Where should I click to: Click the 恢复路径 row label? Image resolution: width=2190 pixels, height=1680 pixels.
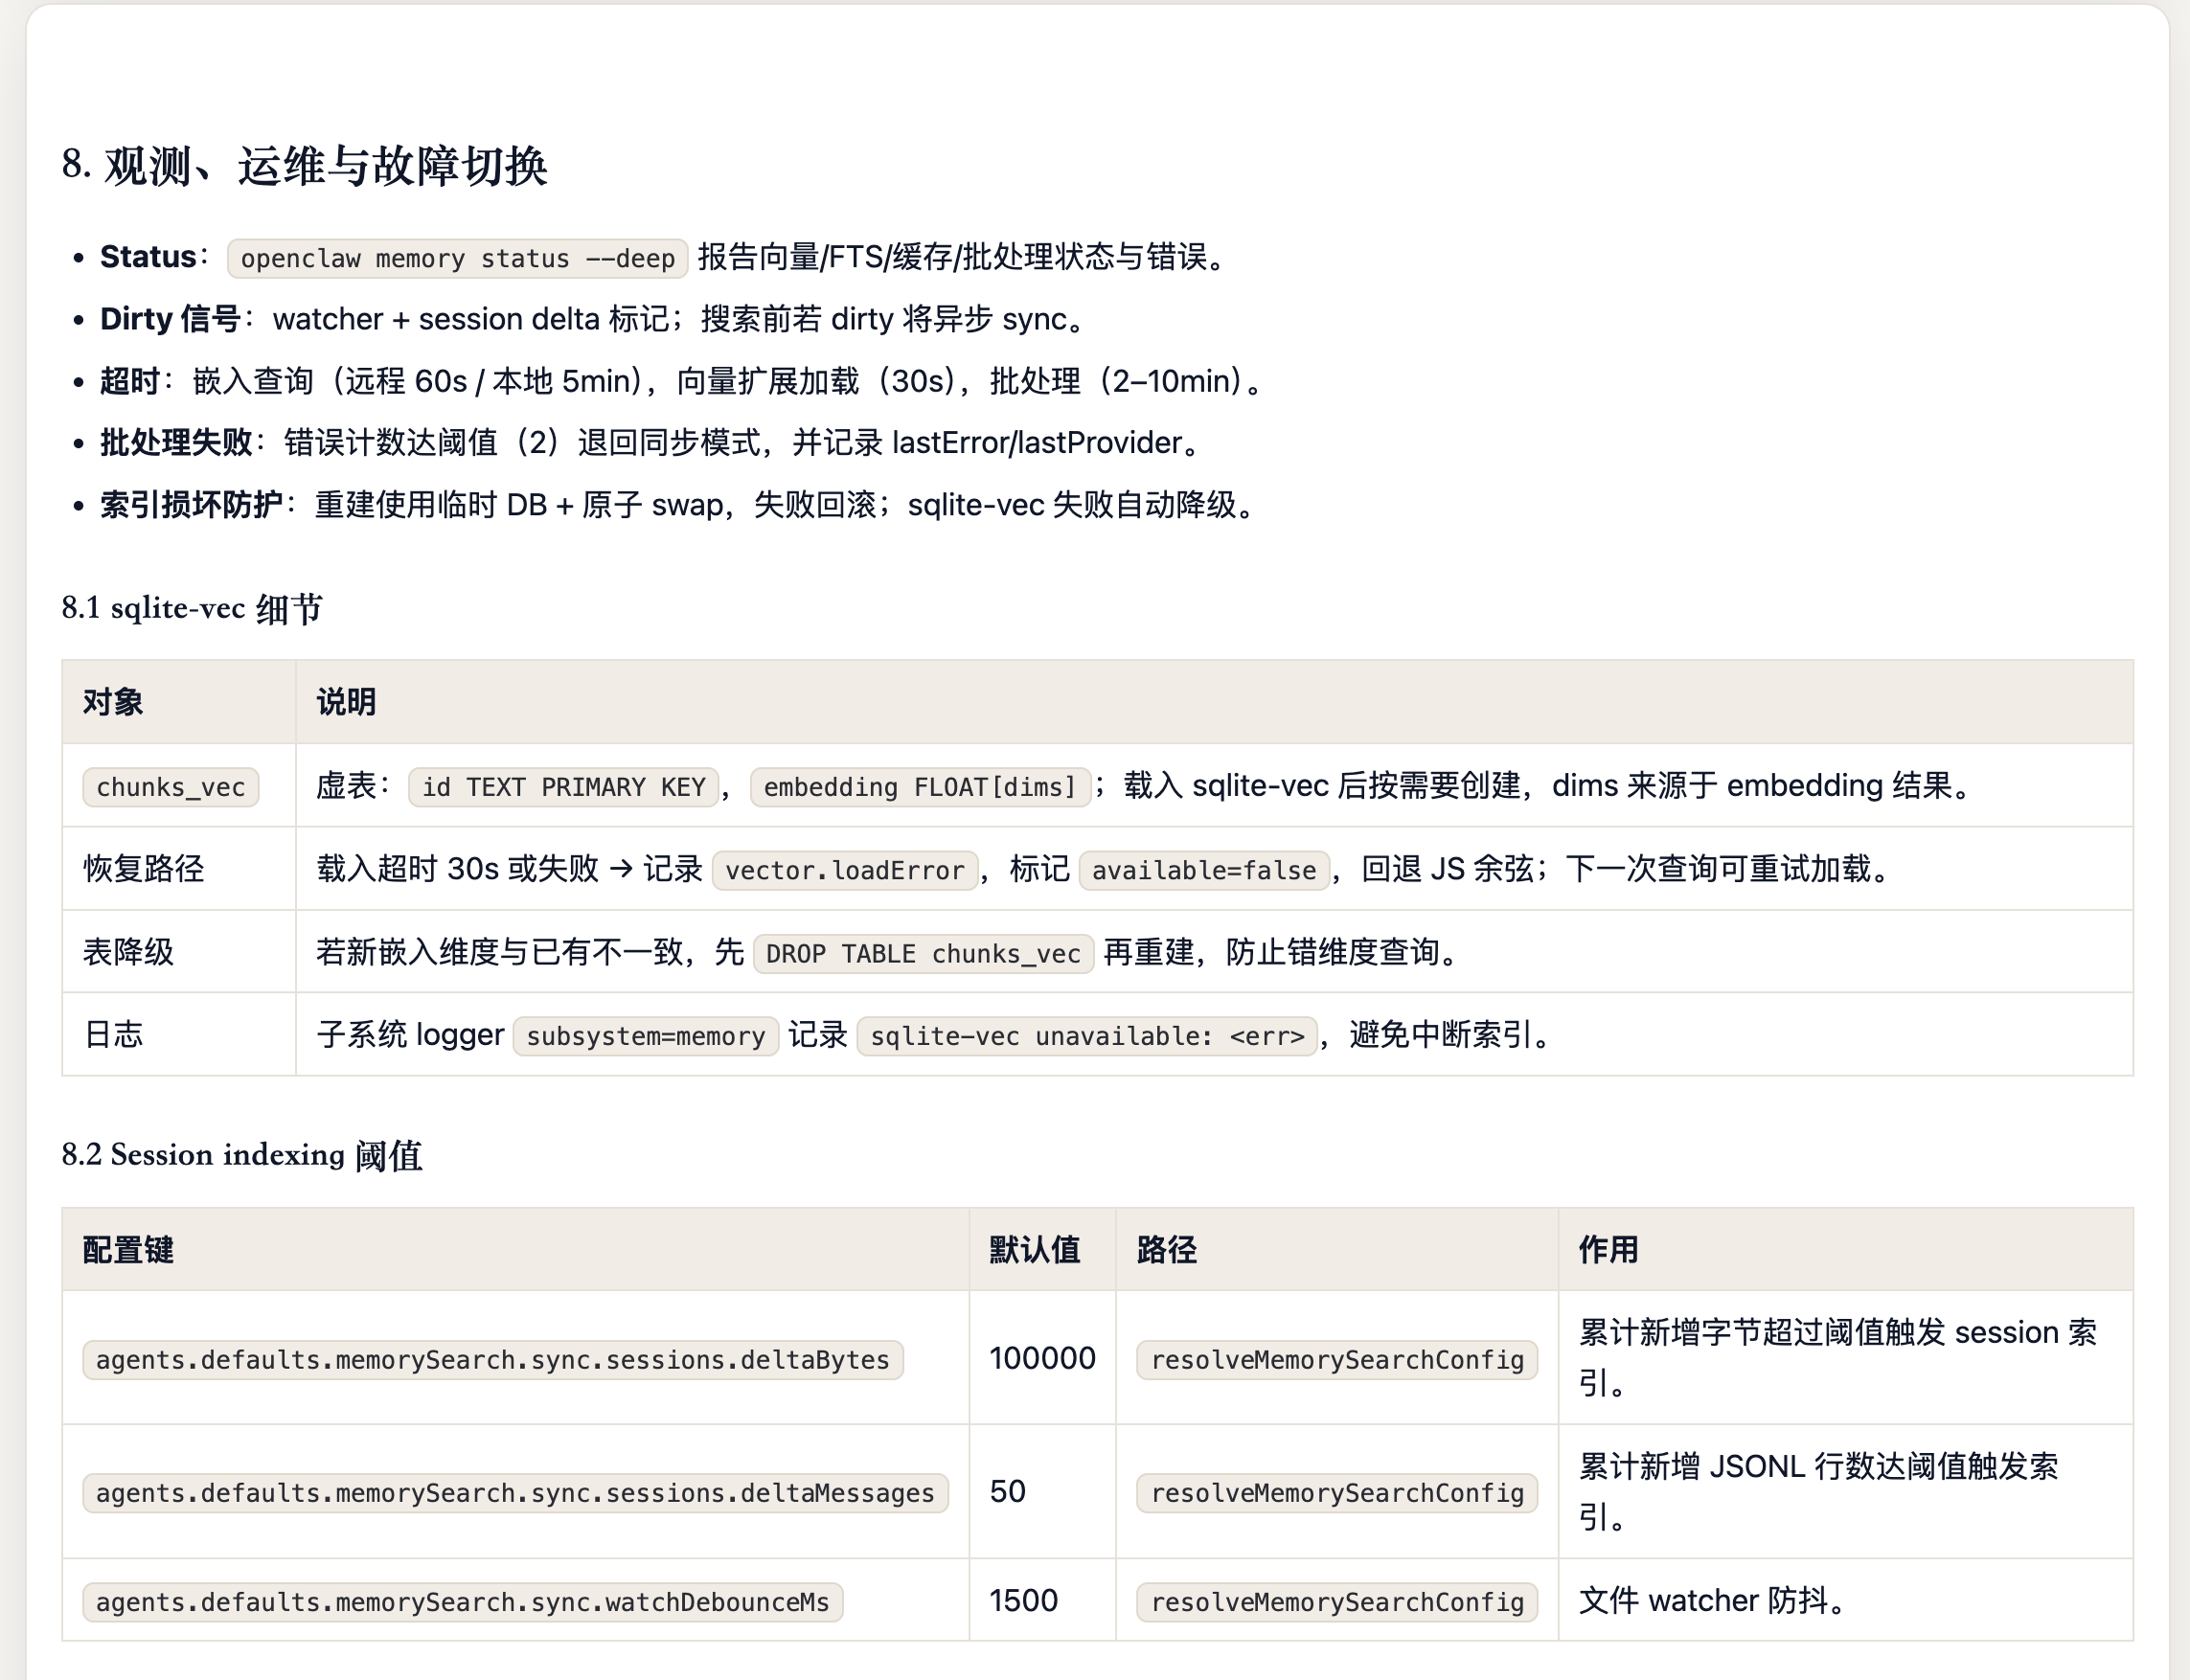point(143,869)
